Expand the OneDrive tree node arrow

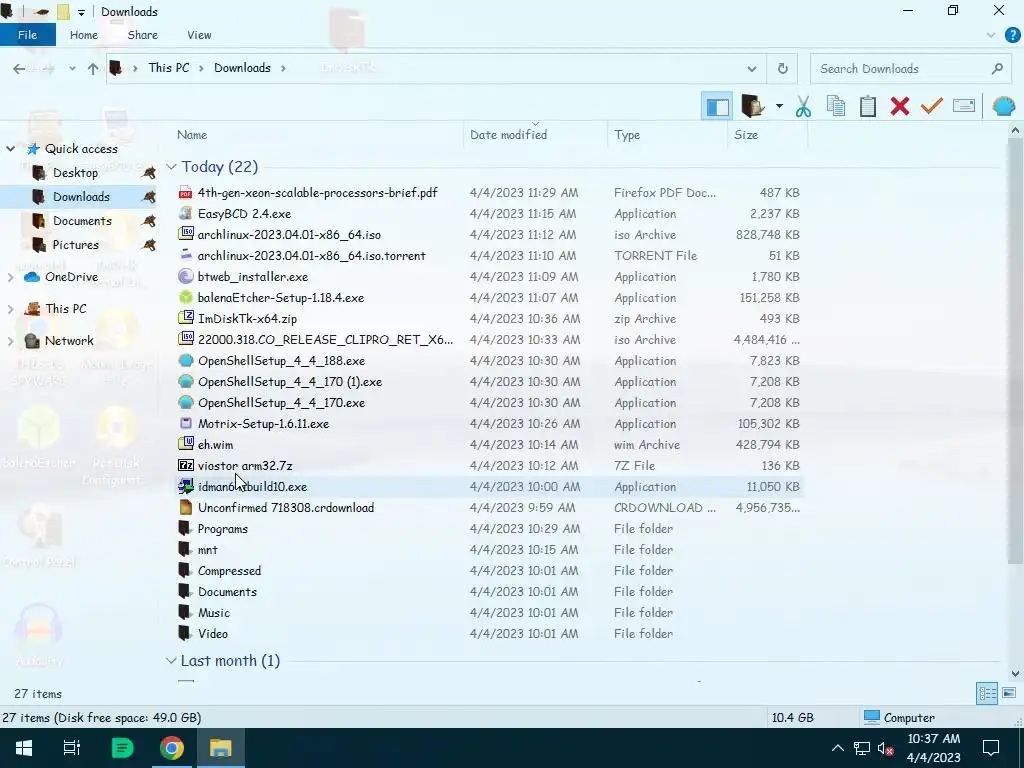pos(10,277)
